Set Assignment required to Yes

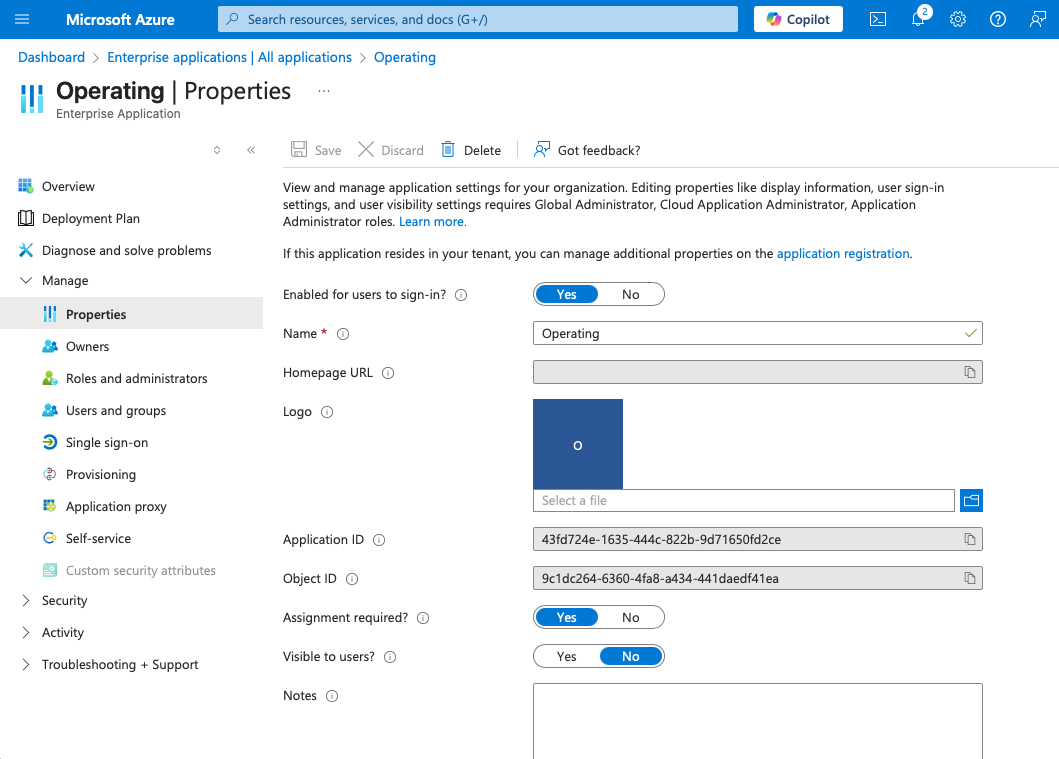pos(566,617)
